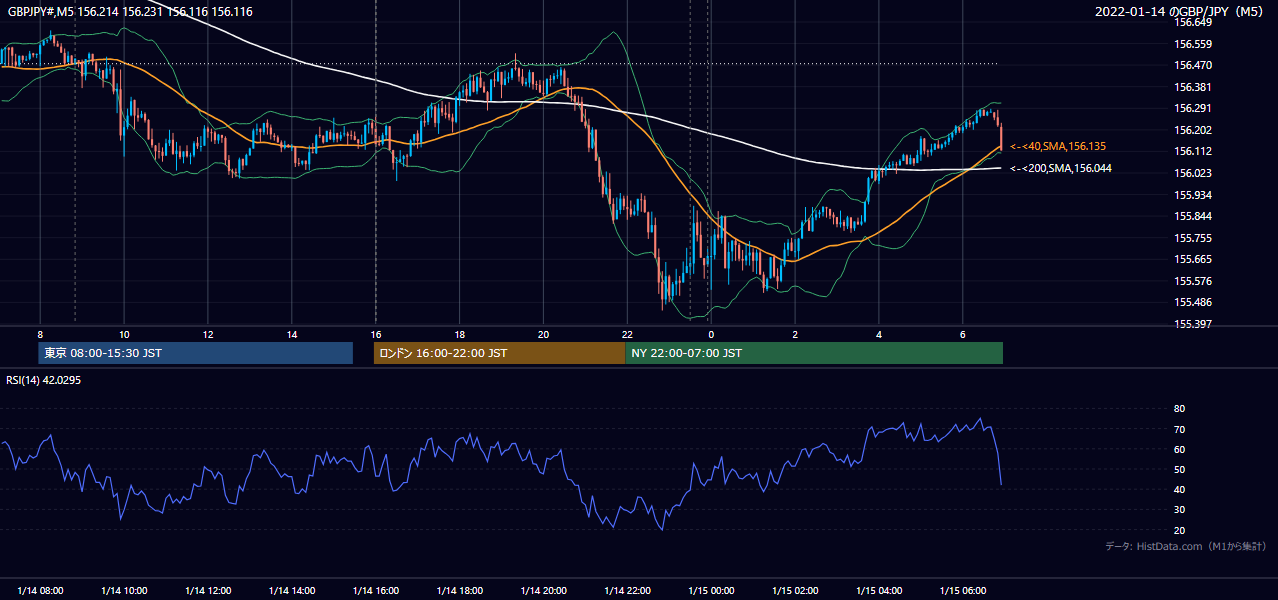This screenshot has width=1278, height=600.
Task: Click price axis label 156.381
Action: [1193, 87]
